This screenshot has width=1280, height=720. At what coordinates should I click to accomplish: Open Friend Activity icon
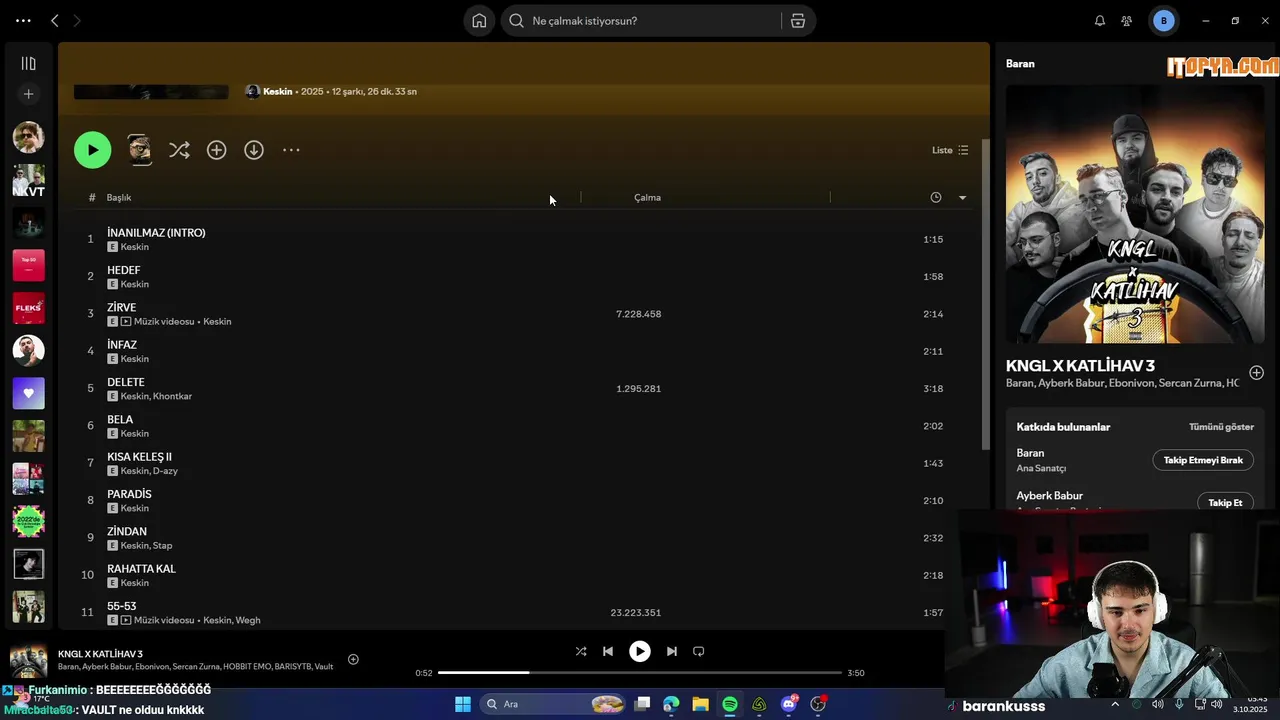tap(1127, 20)
